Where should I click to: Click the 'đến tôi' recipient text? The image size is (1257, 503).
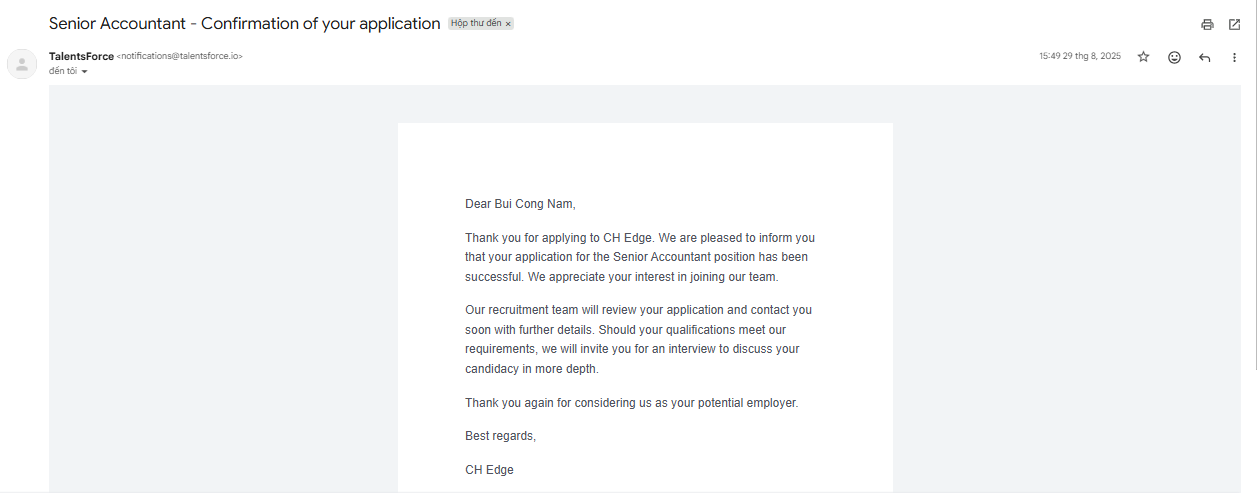(x=63, y=72)
